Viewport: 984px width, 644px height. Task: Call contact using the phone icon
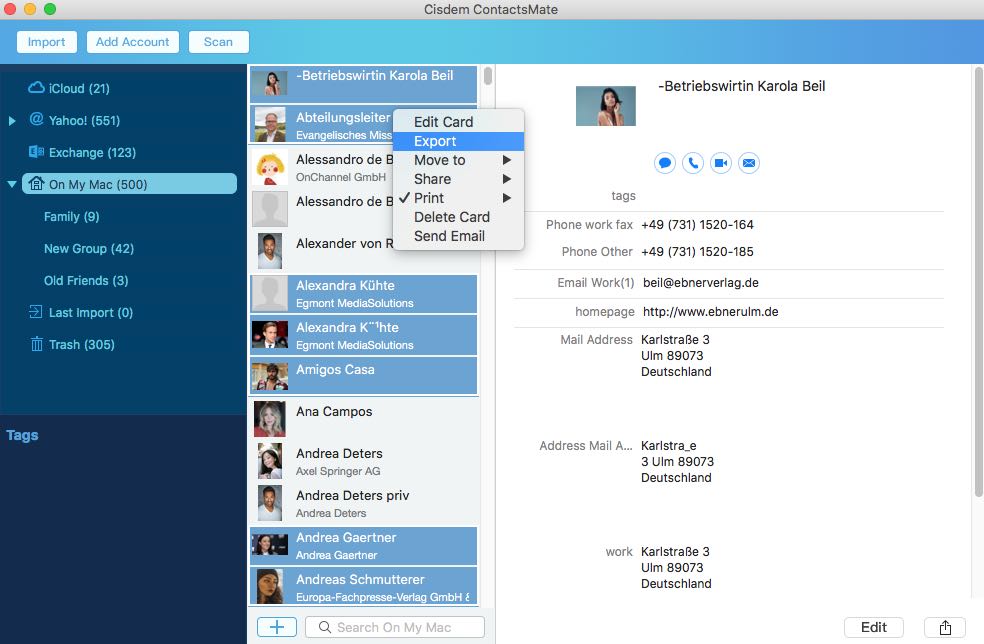point(693,163)
